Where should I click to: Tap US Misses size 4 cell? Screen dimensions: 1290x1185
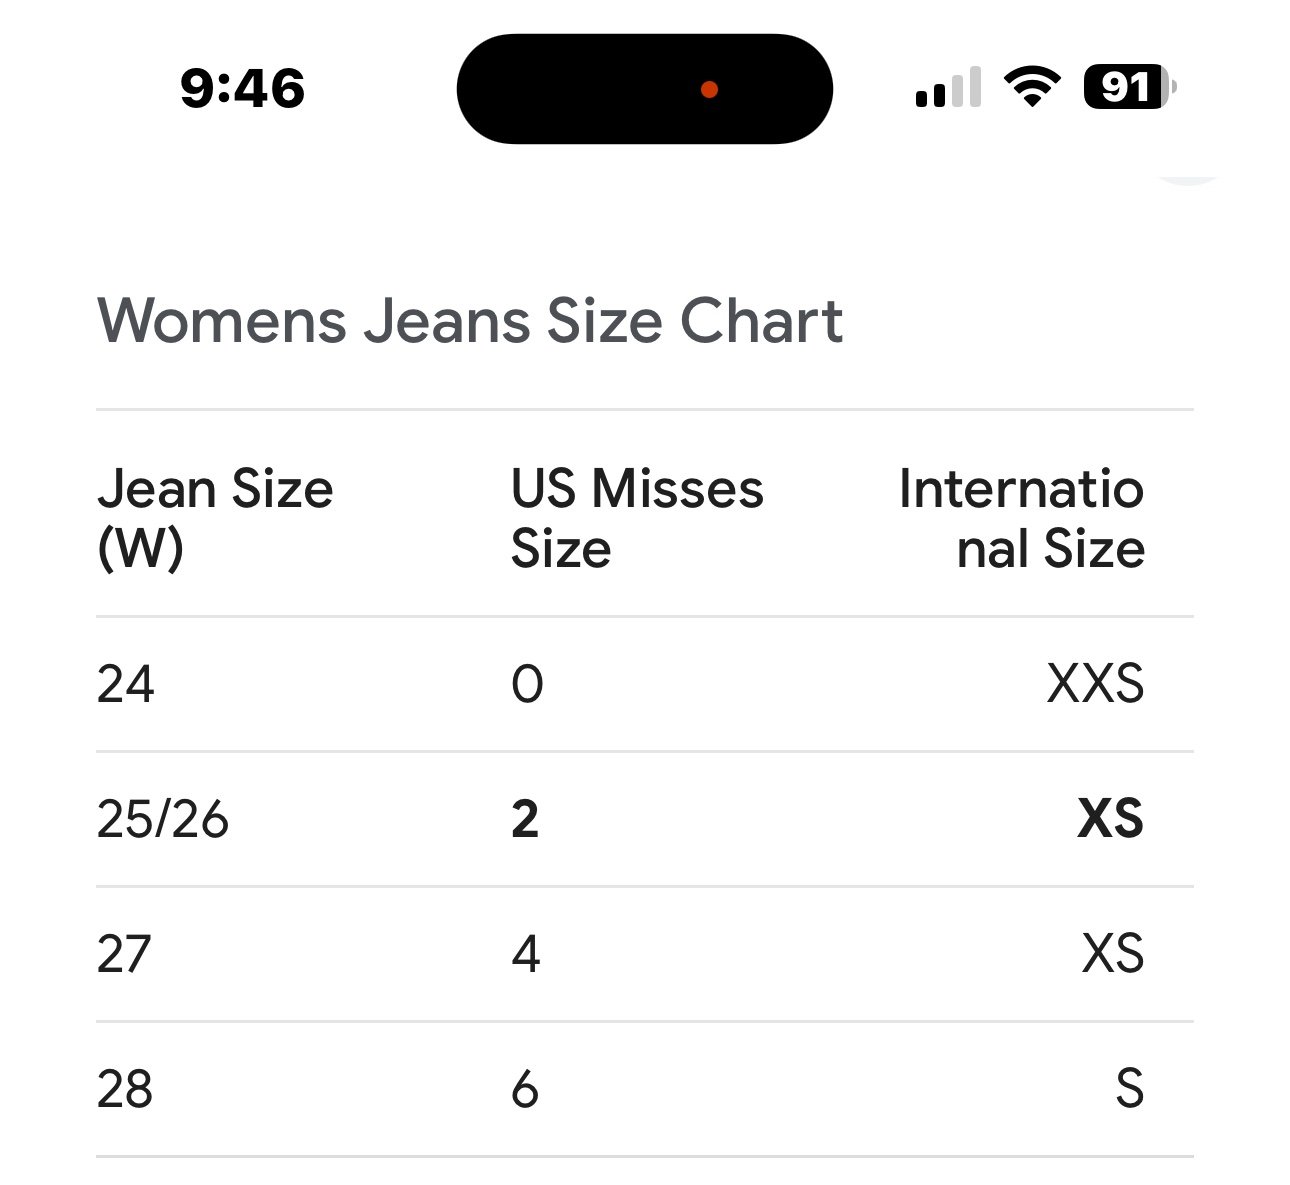click(526, 955)
